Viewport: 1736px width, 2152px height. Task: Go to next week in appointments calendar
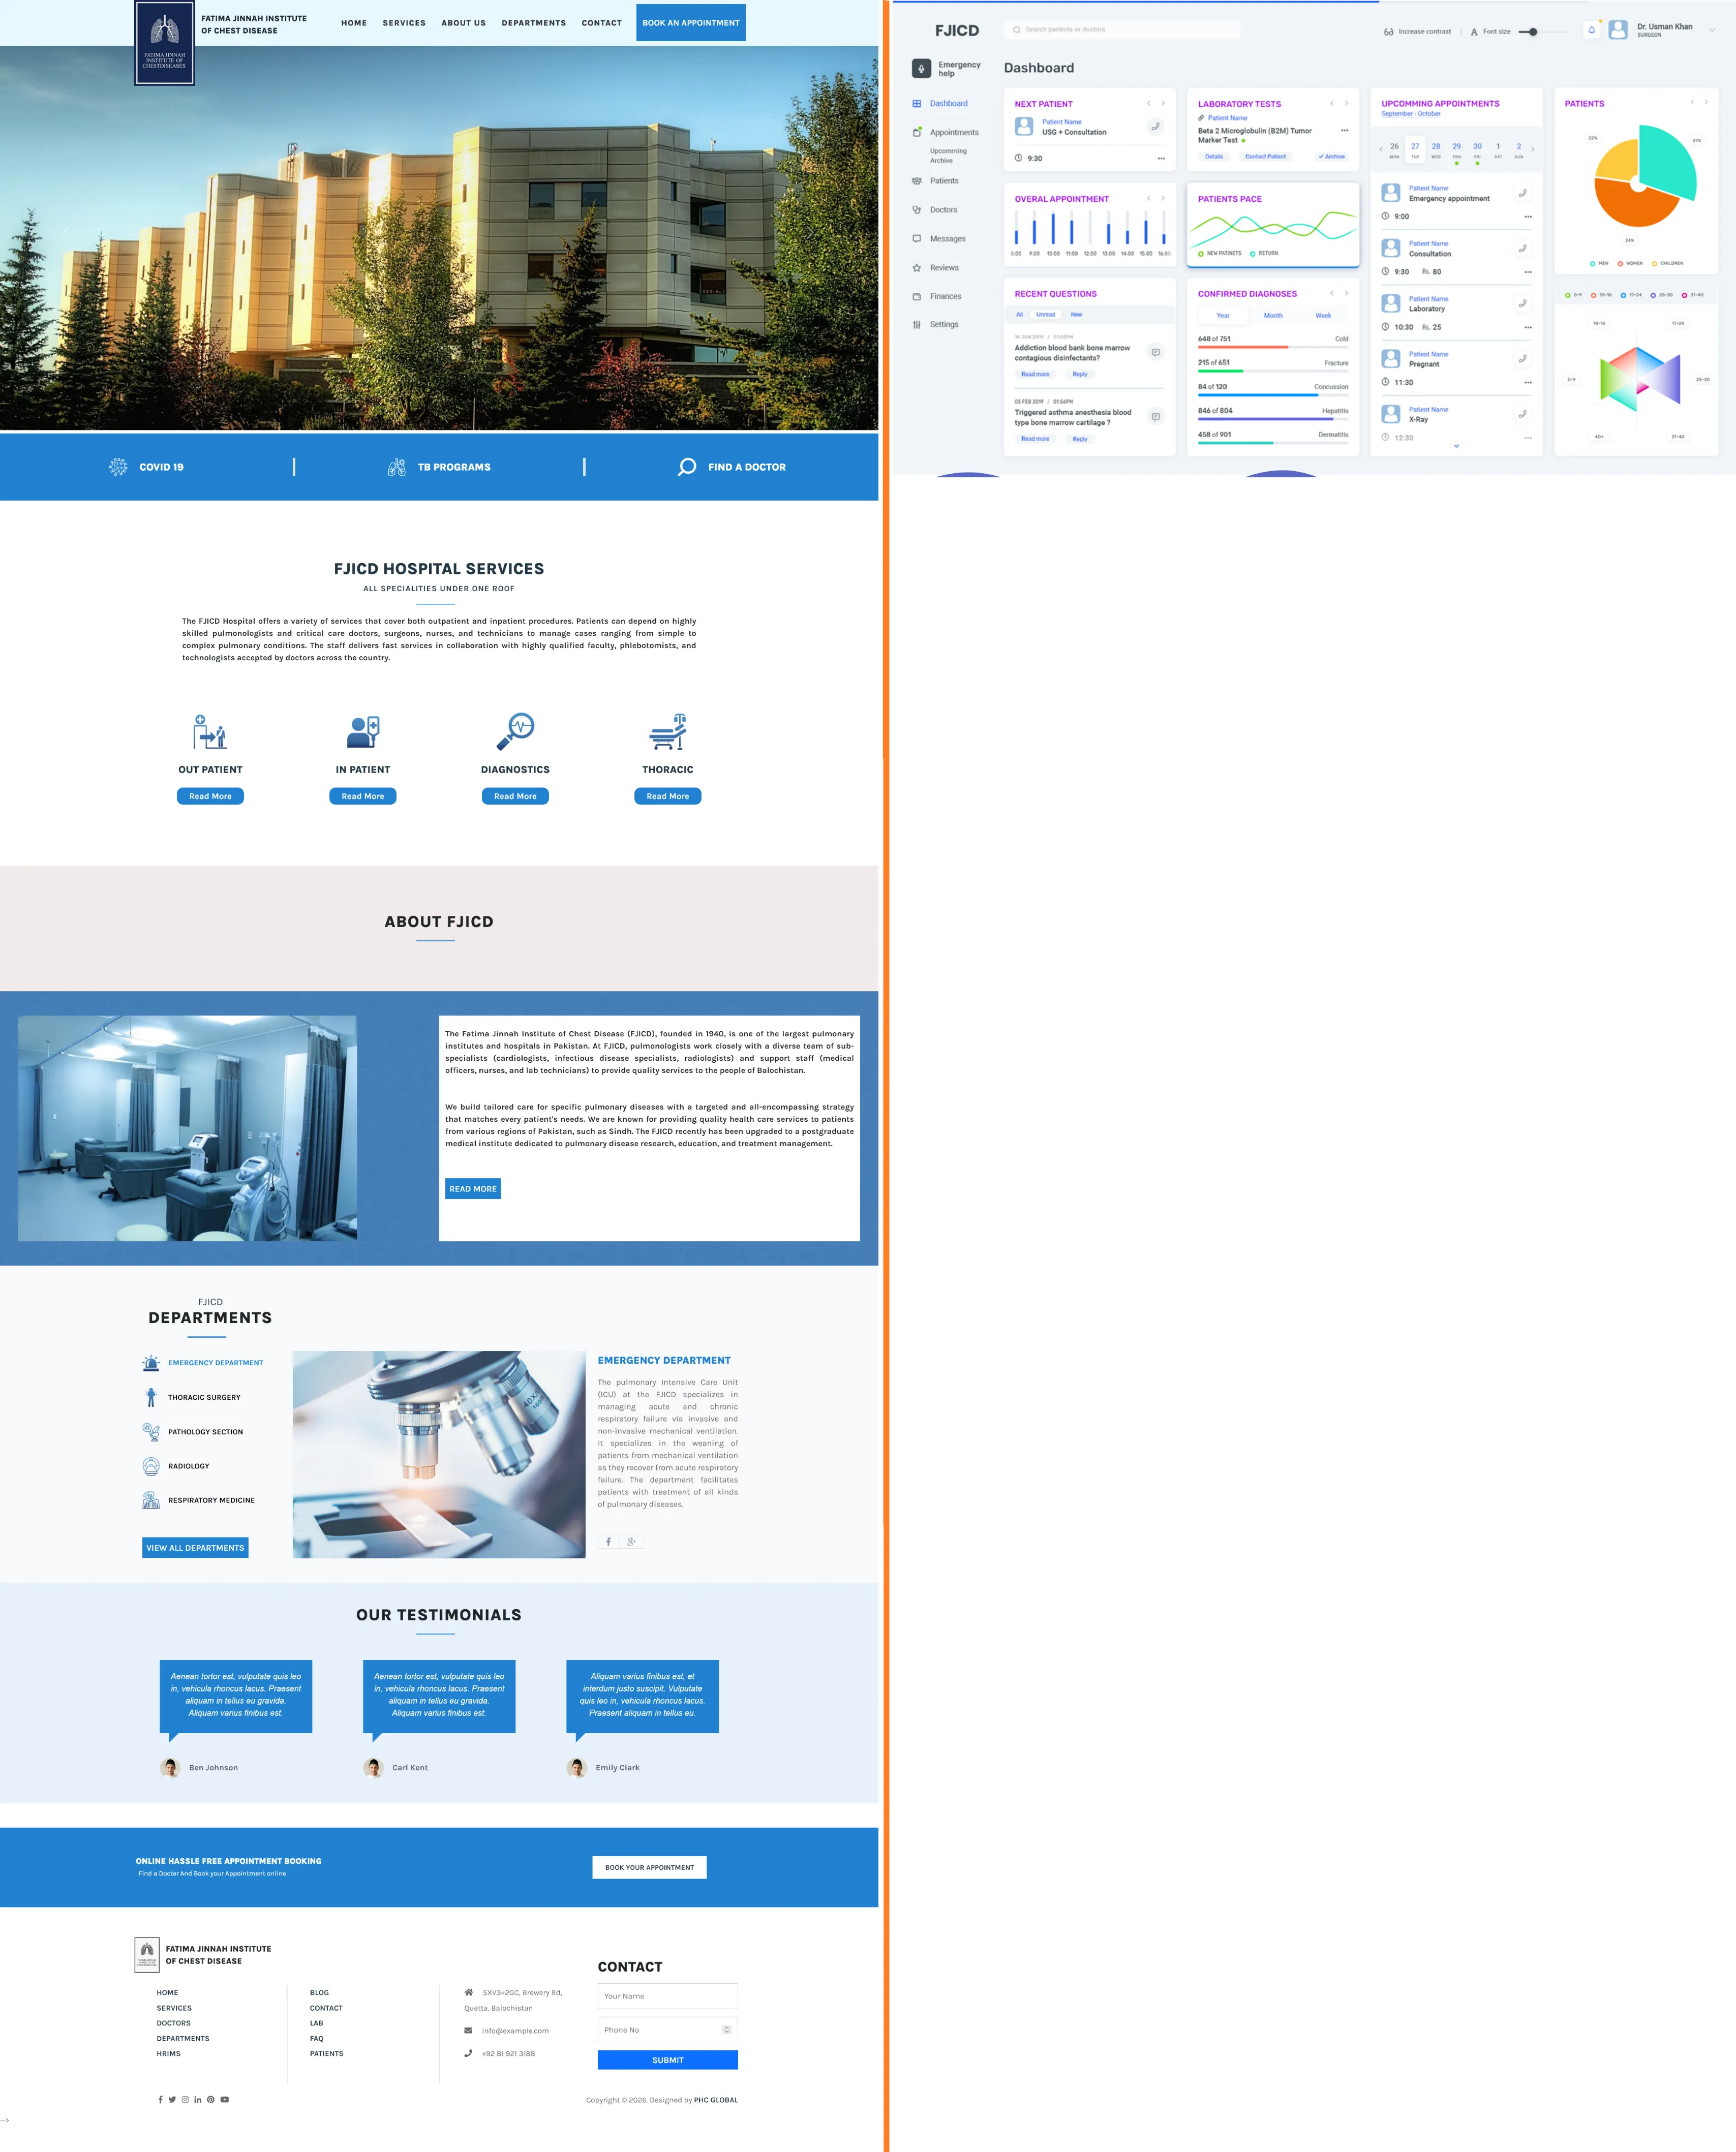click(x=1532, y=149)
